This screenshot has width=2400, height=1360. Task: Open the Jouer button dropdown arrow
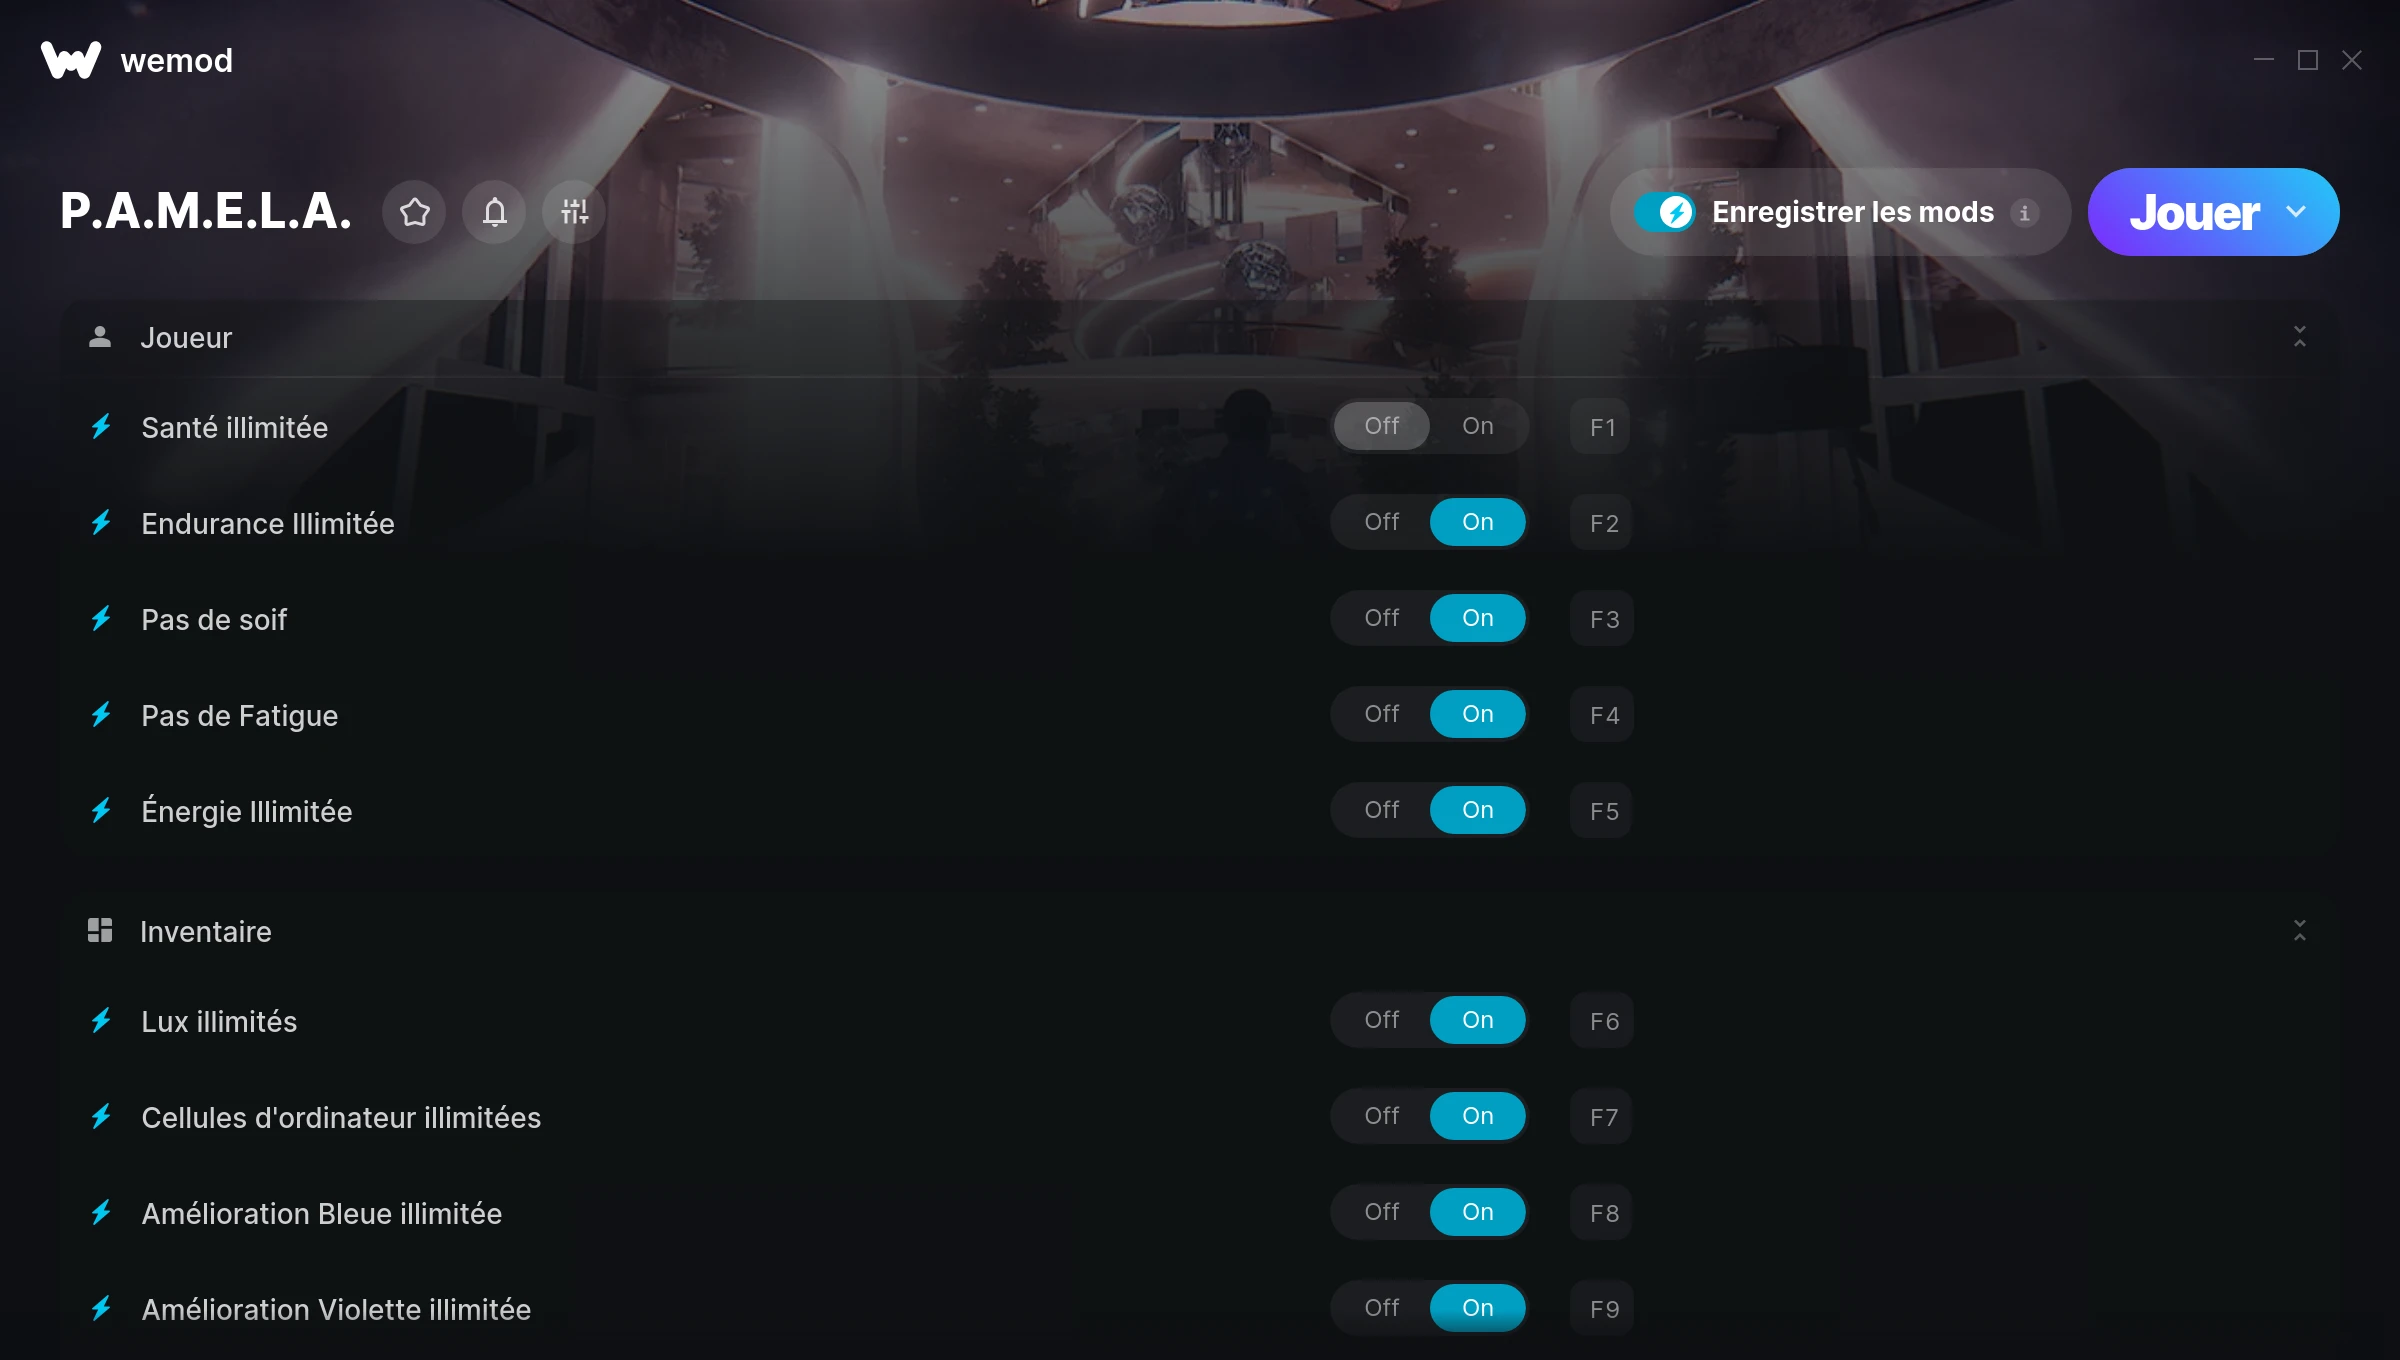pos(2296,212)
